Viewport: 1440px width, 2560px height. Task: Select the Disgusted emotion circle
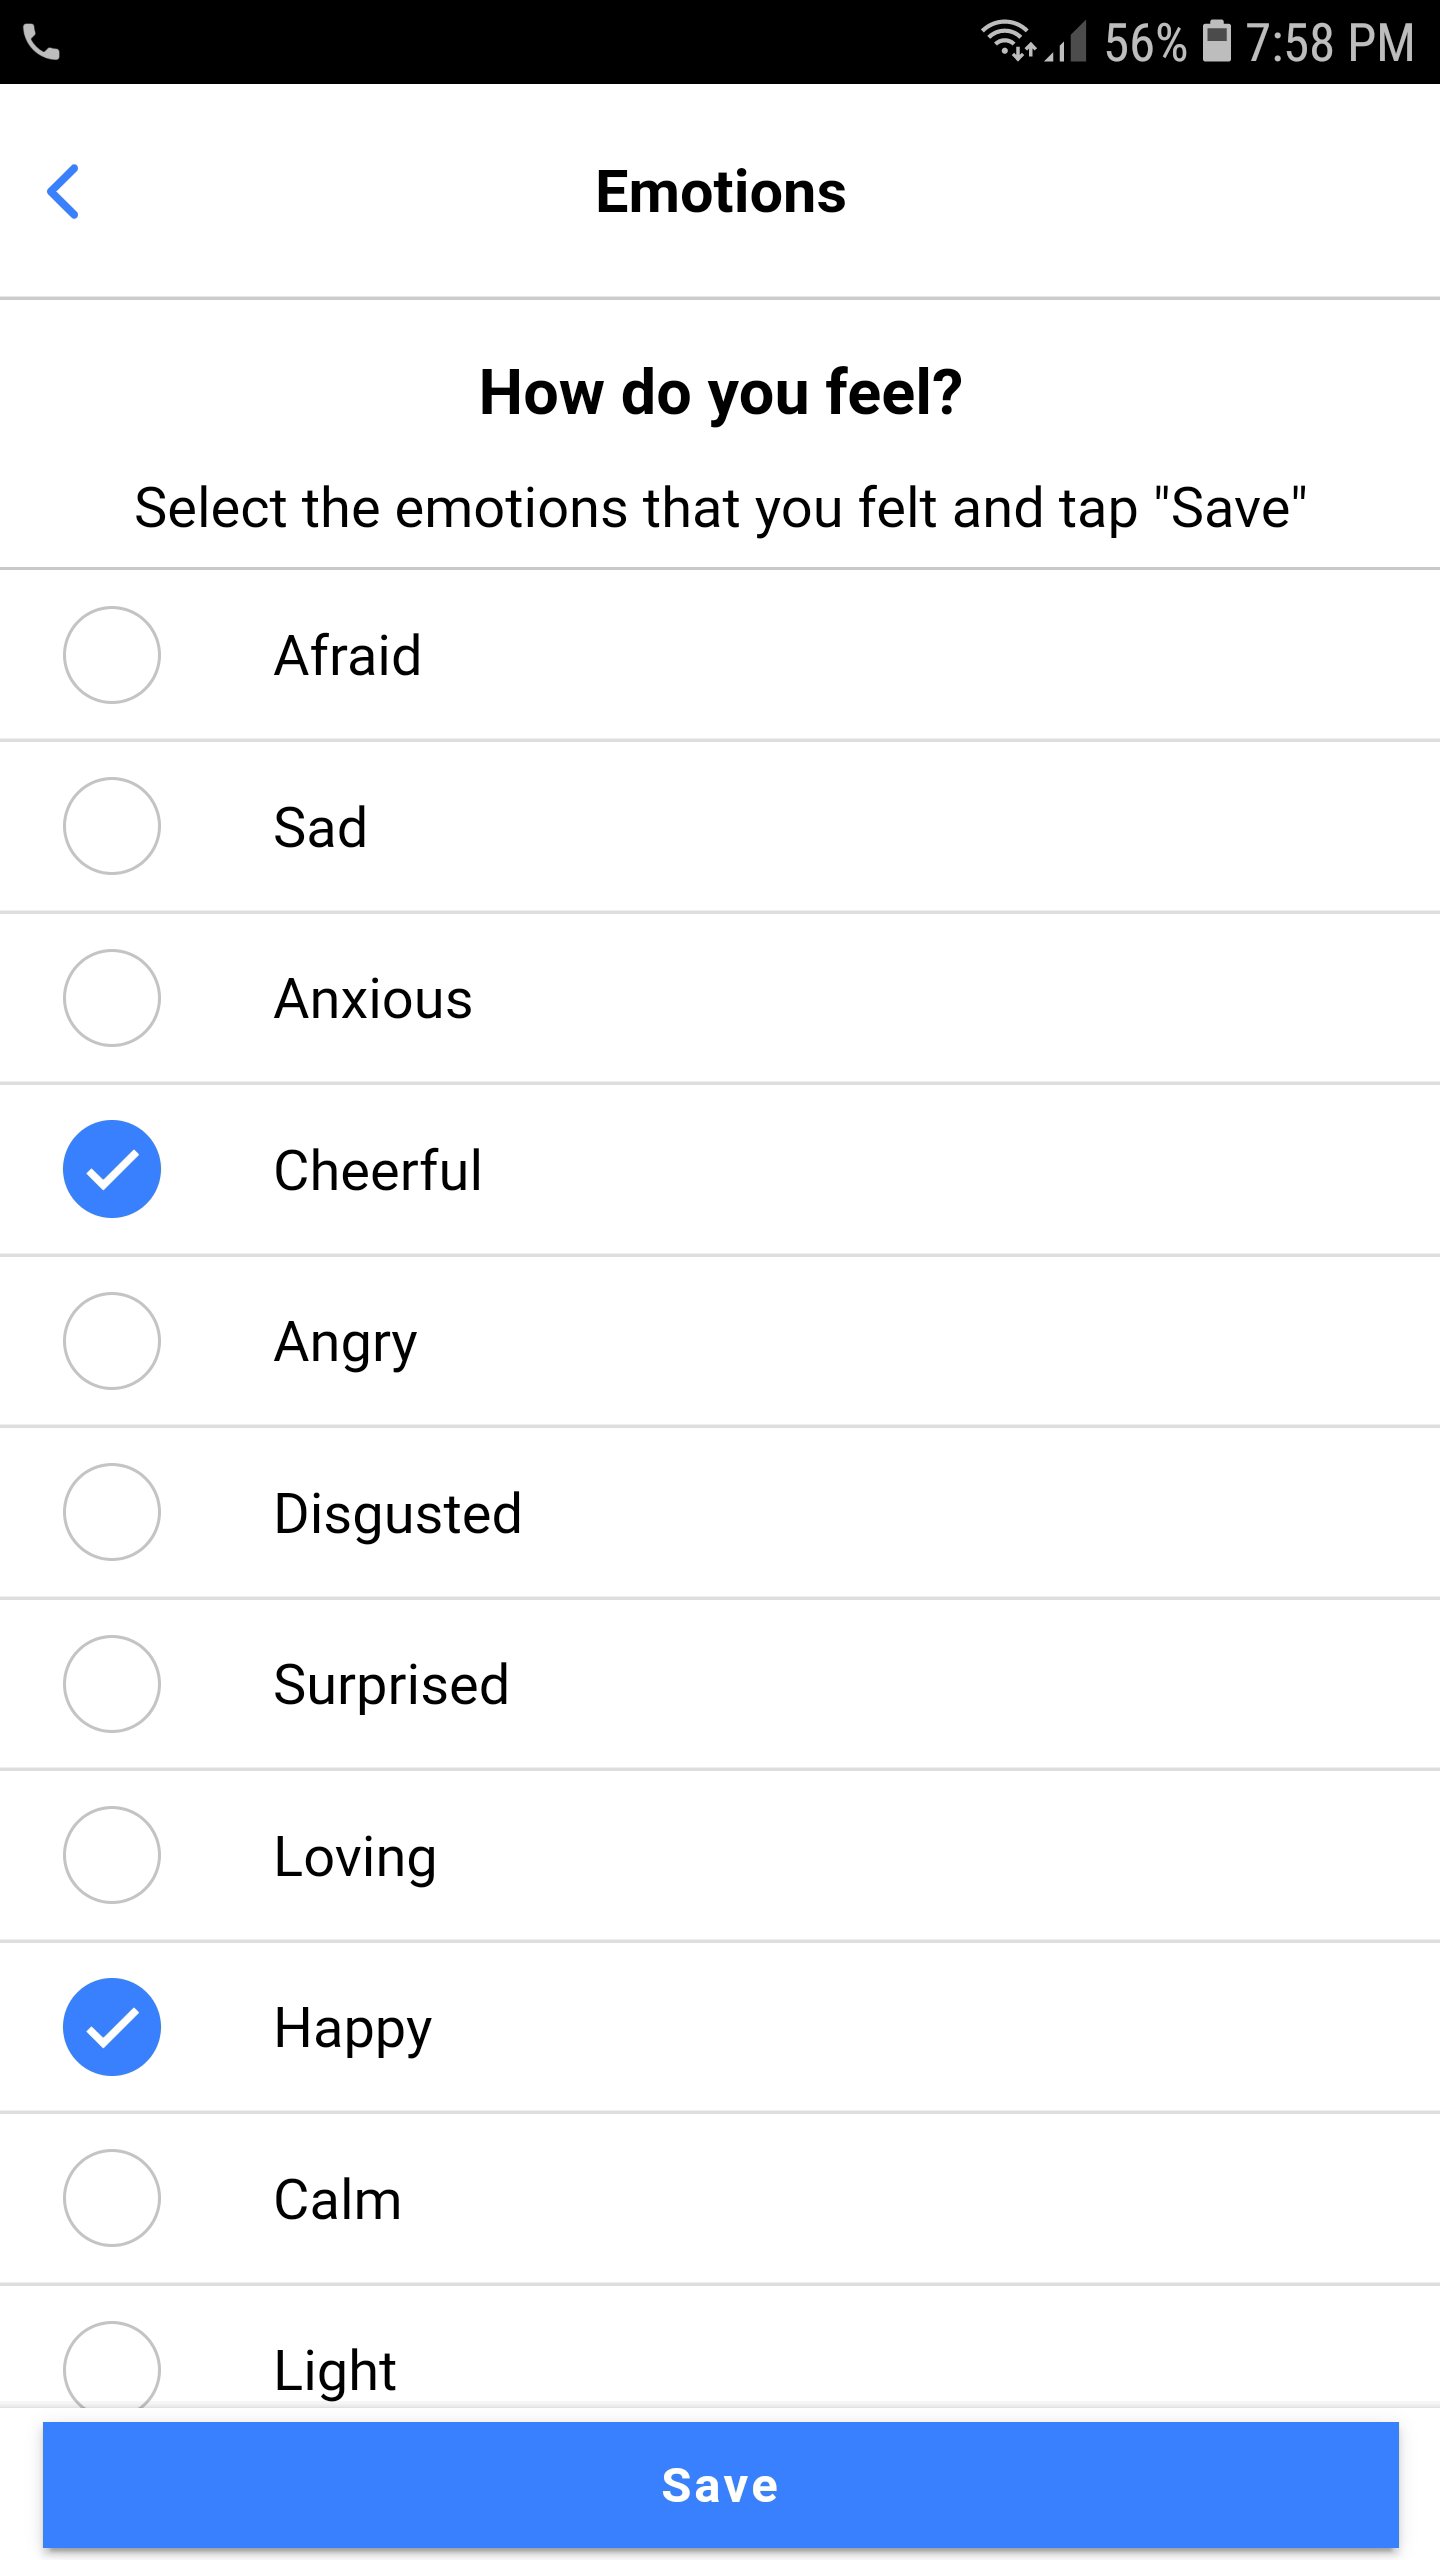click(x=112, y=1512)
